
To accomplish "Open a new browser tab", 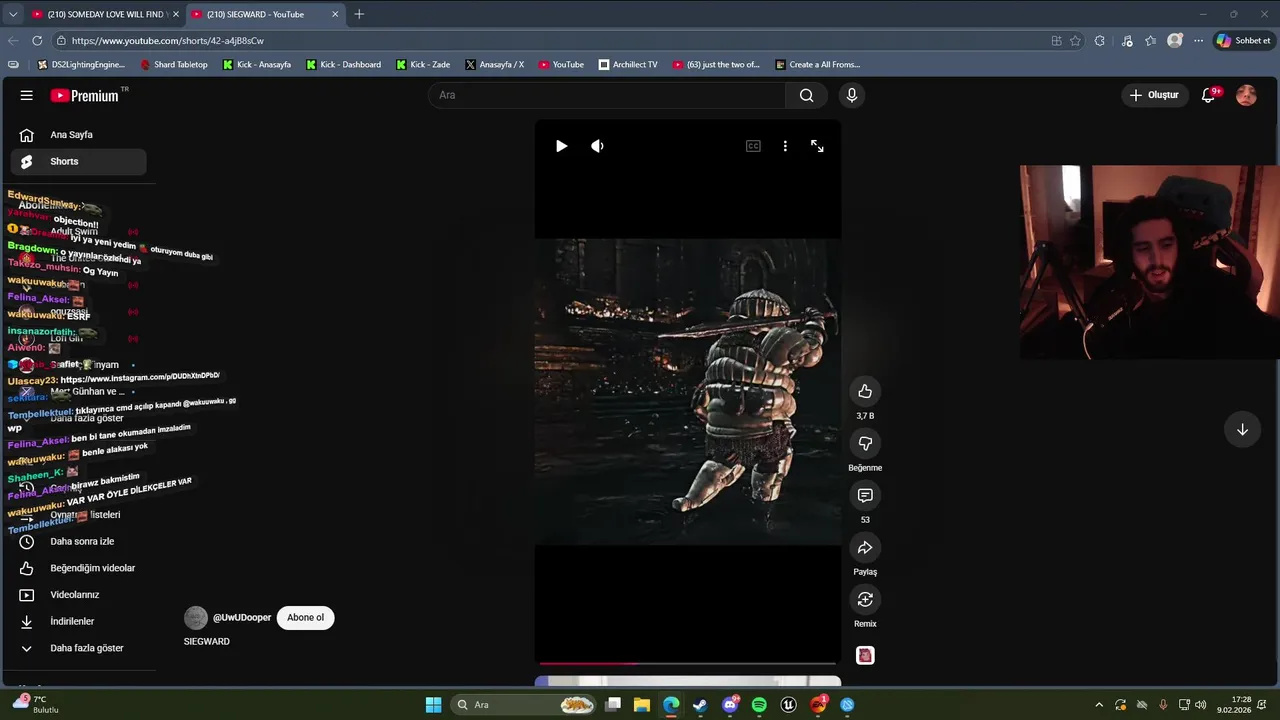I will click(359, 14).
